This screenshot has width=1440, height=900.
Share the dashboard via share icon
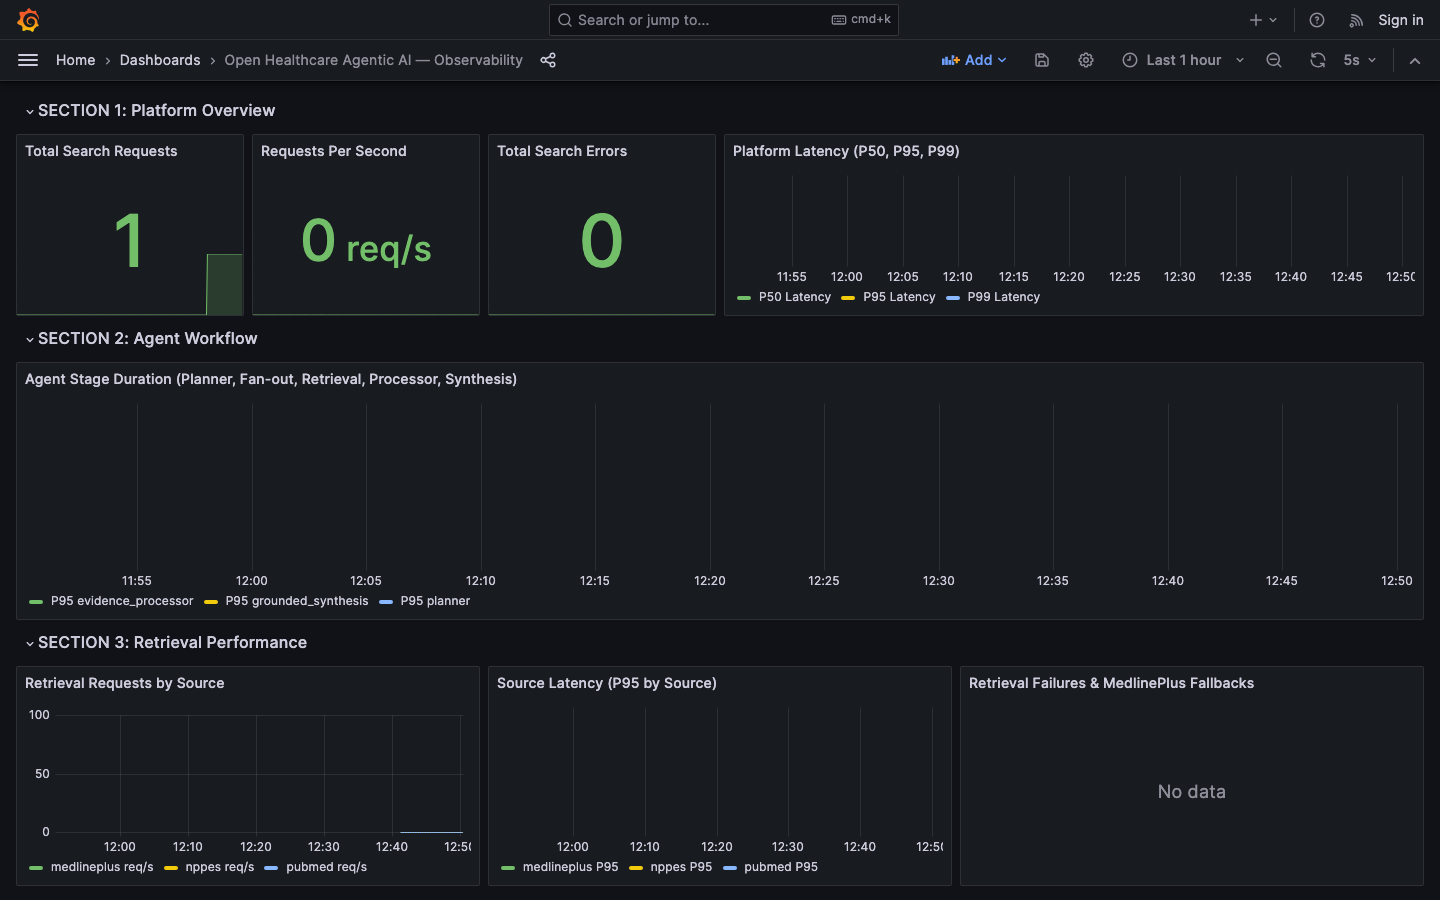[548, 60]
